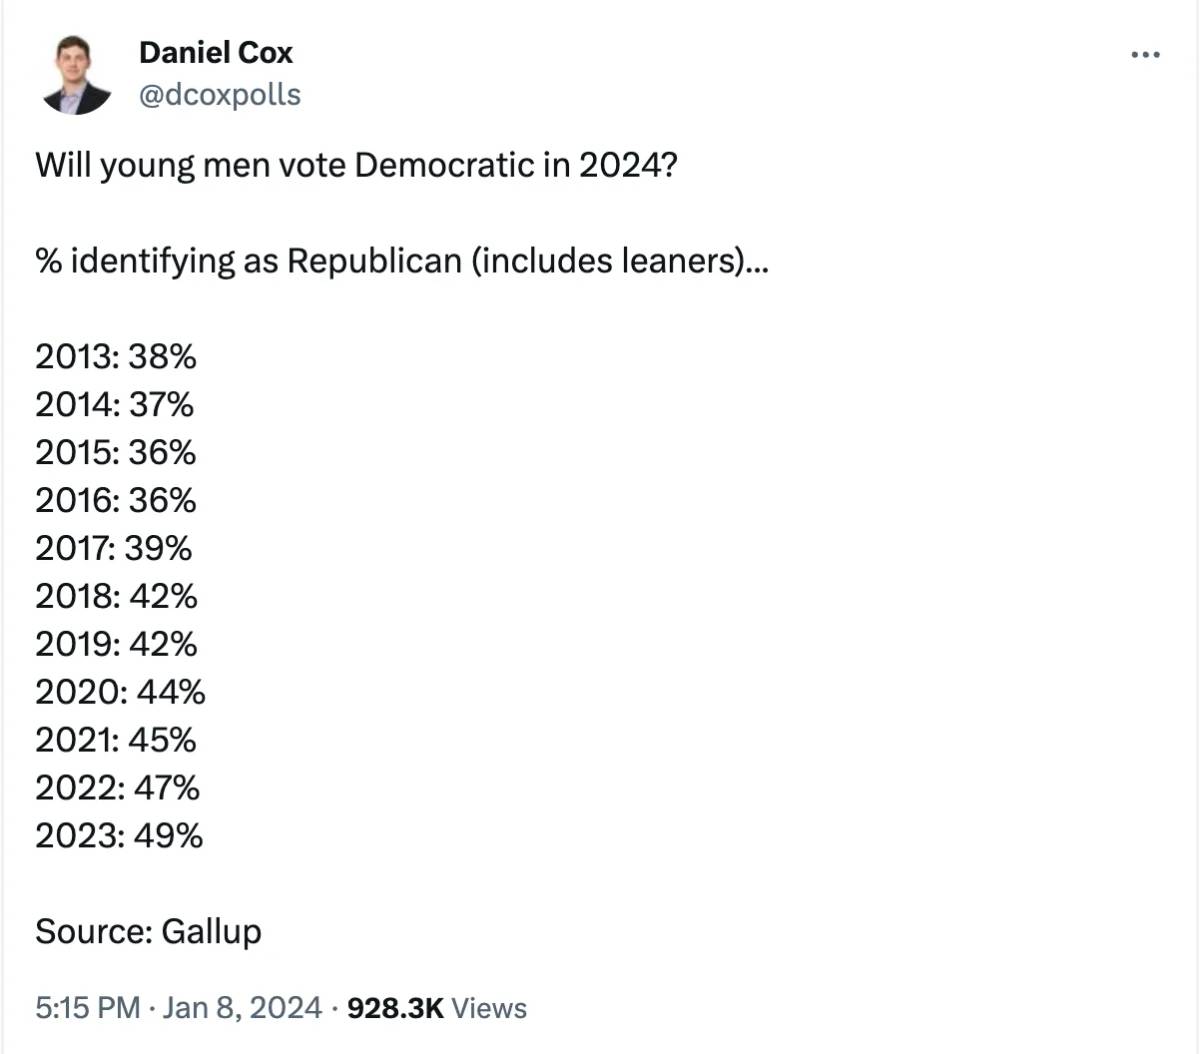Open the 5:15 PM · Jan 8, 2024 timestamp
This screenshot has width=1200, height=1054.
click(x=179, y=1007)
